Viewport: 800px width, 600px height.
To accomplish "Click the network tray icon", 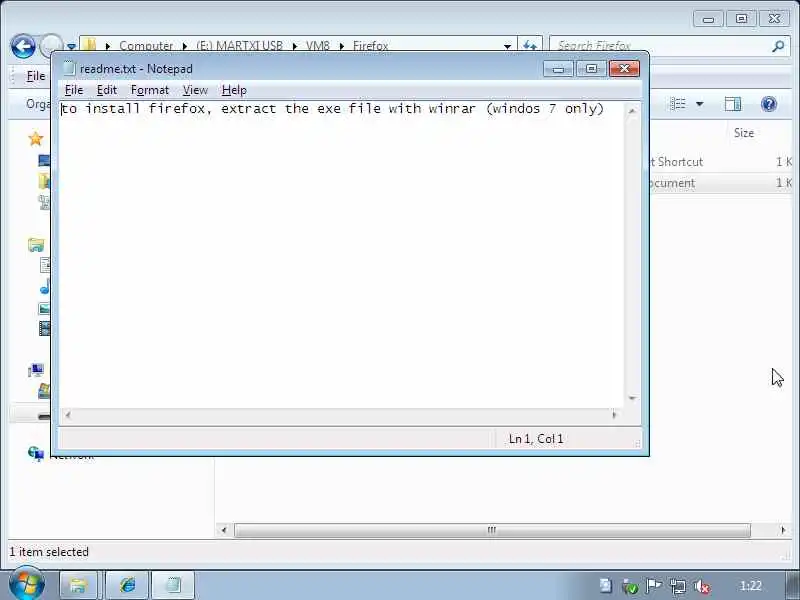I will pos(678,587).
